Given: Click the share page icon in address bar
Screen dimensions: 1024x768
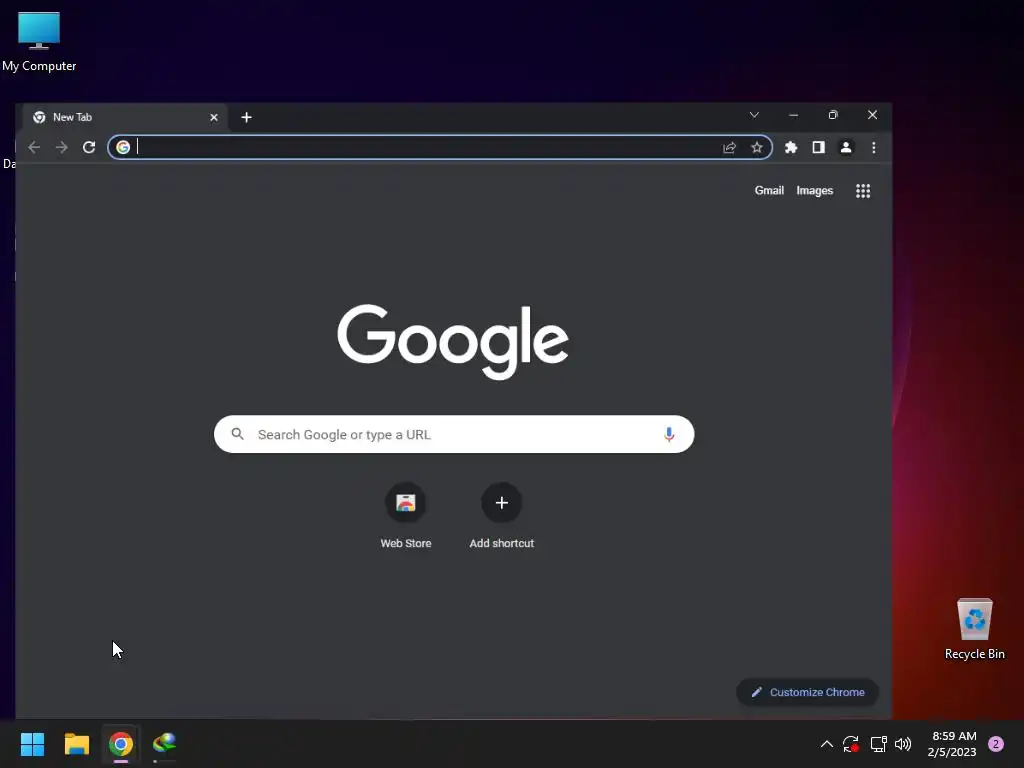Looking at the screenshot, I should (x=729, y=148).
